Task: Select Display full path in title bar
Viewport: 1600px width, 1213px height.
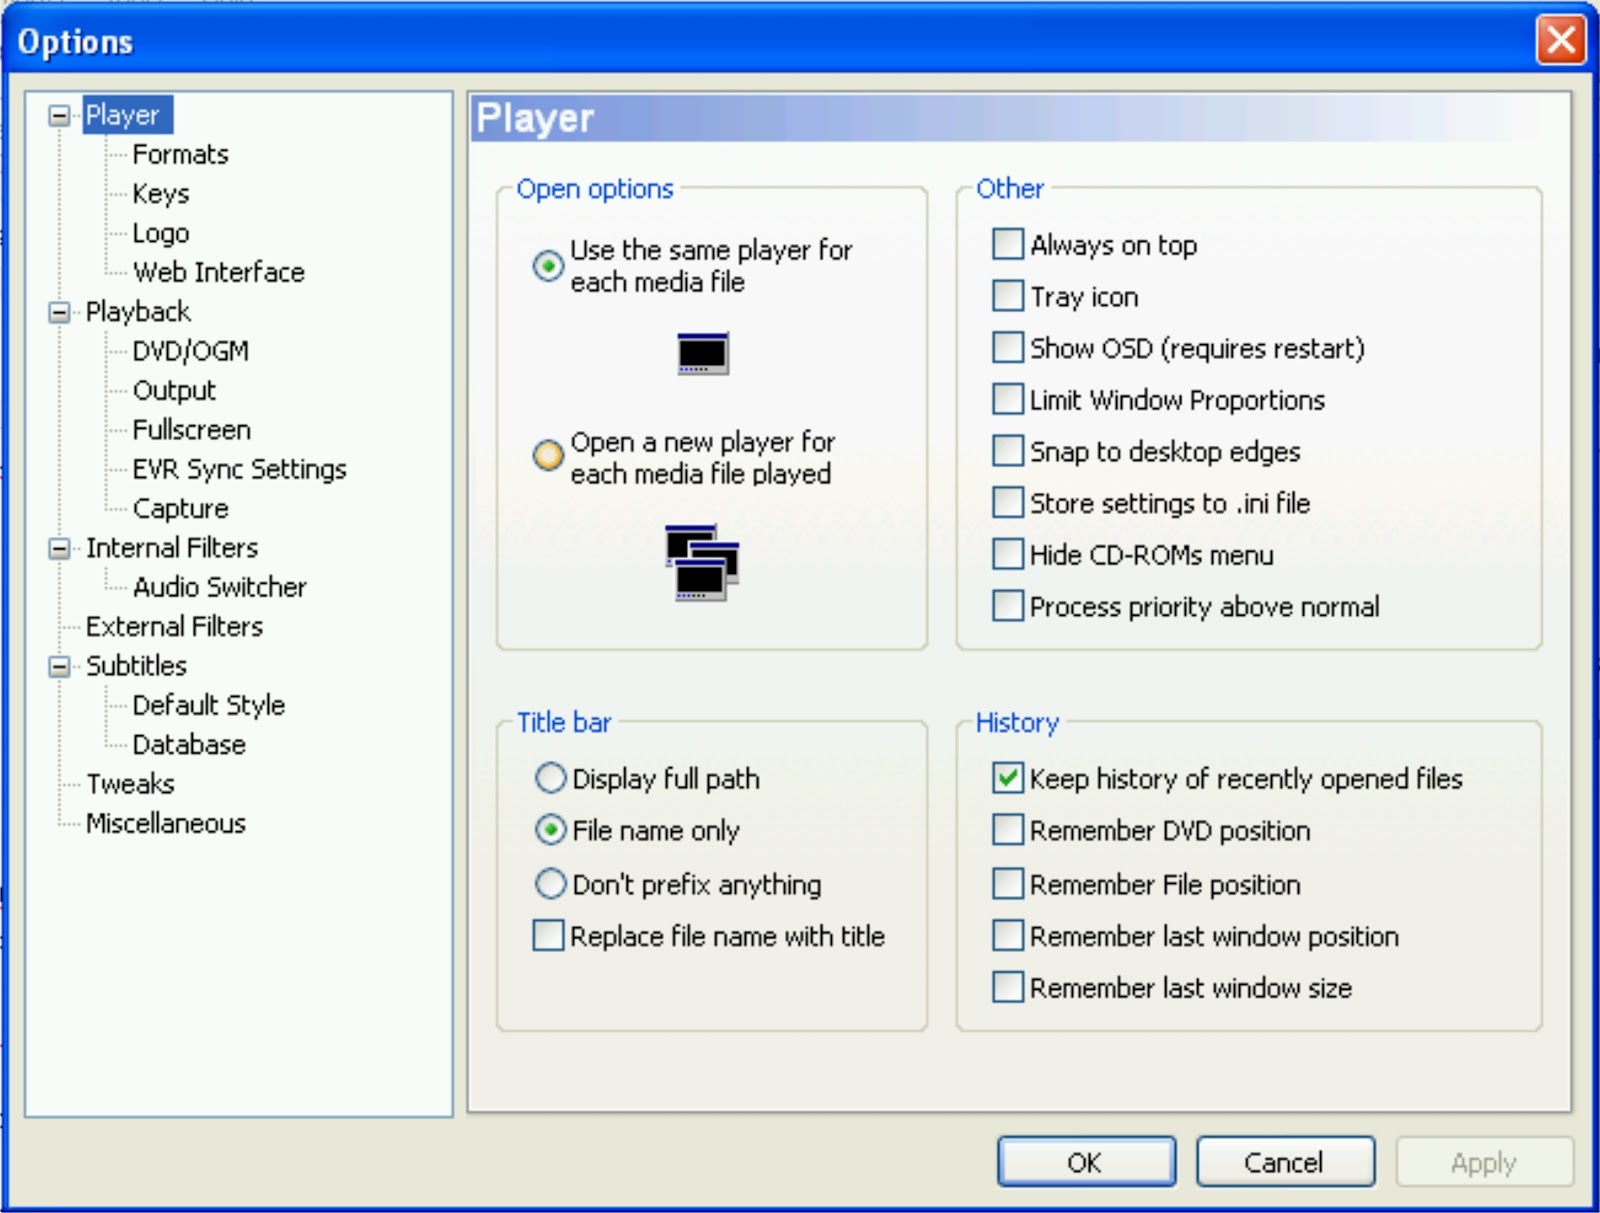Action: (x=550, y=779)
